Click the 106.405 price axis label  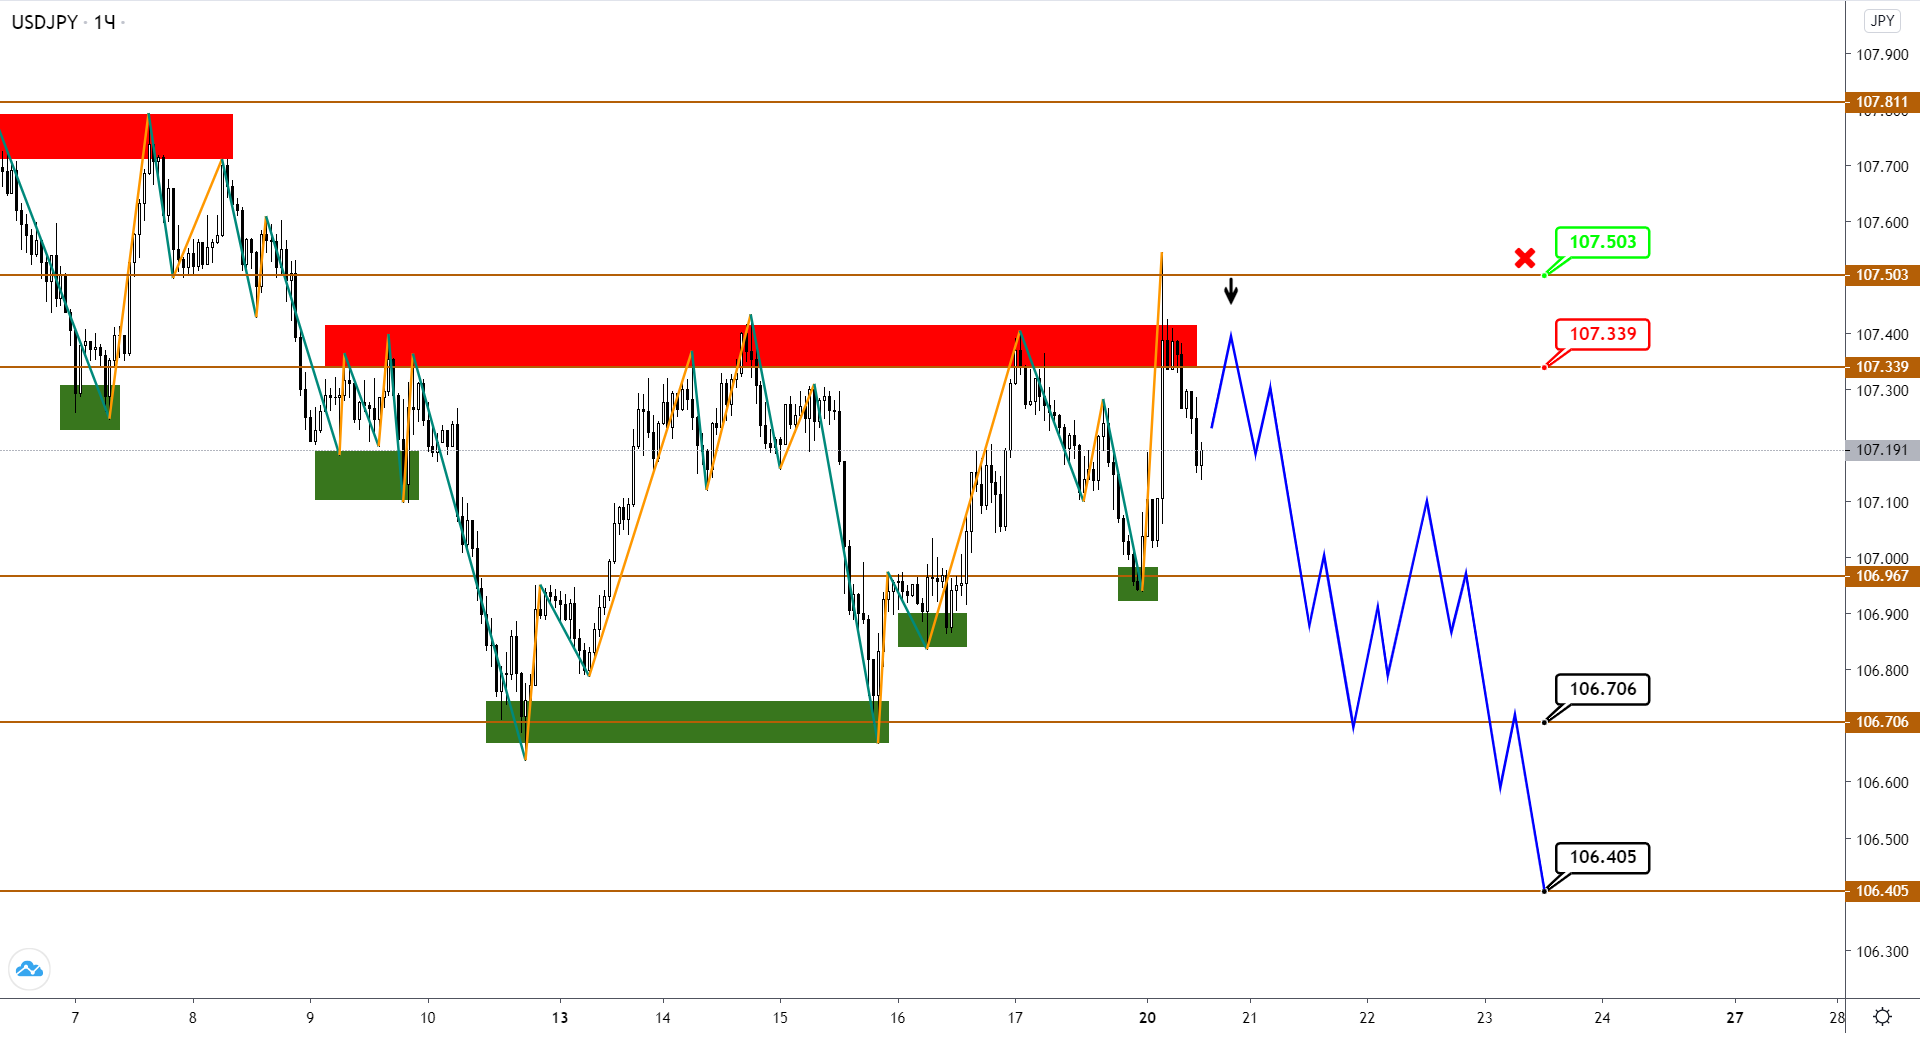point(1882,891)
